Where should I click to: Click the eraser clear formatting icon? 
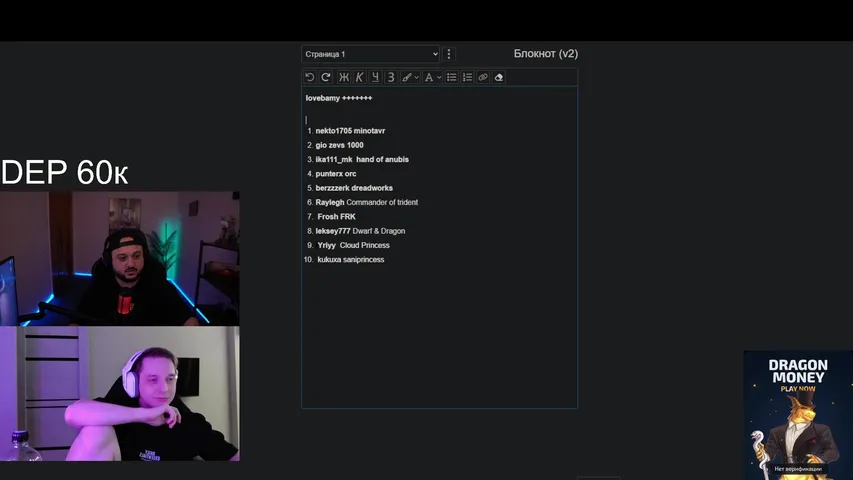coord(499,77)
